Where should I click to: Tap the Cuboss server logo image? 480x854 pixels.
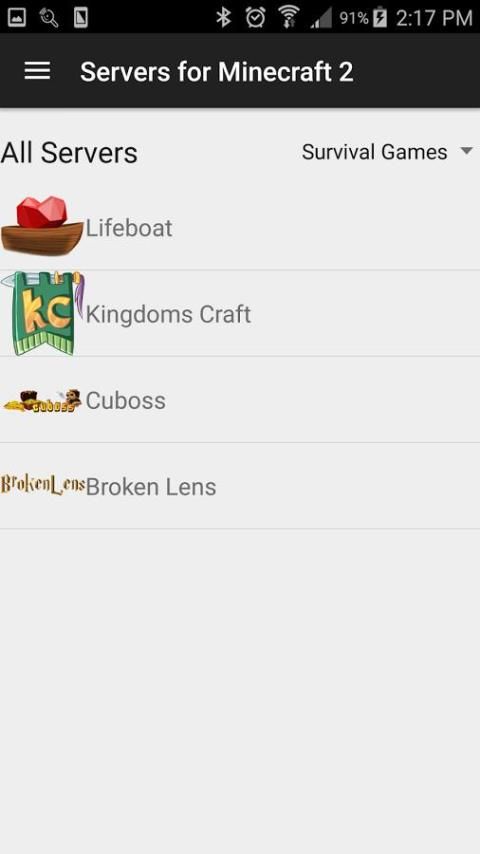(42, 400)
